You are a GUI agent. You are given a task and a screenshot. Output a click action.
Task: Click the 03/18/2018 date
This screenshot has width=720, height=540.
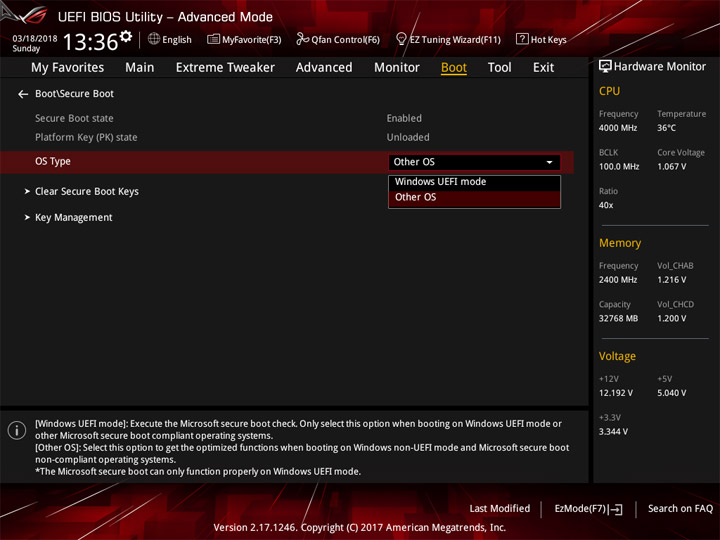click(x=35, y=38)
